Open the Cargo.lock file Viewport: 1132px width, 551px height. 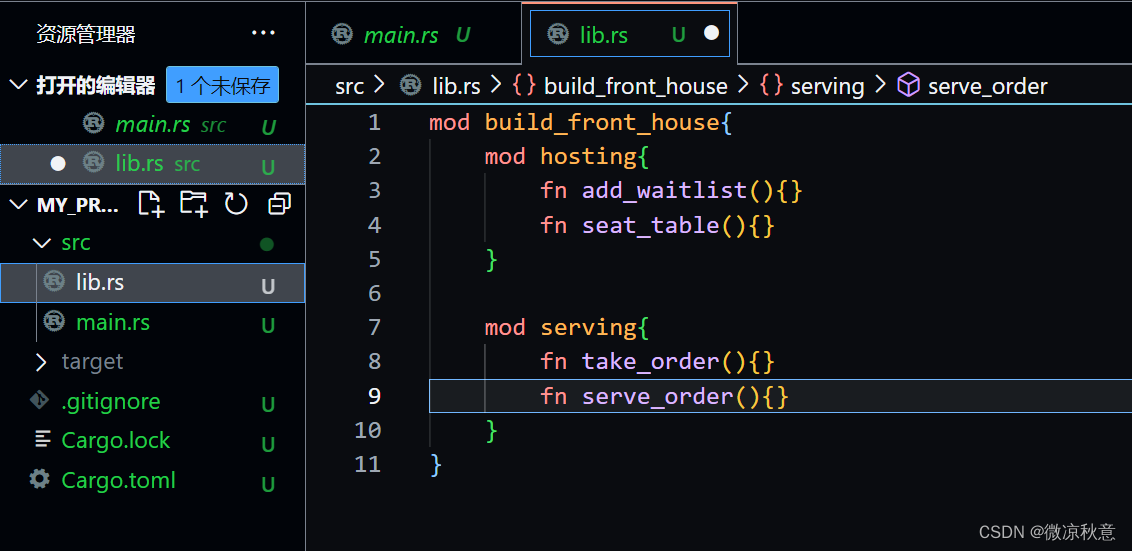click(152, 440)
